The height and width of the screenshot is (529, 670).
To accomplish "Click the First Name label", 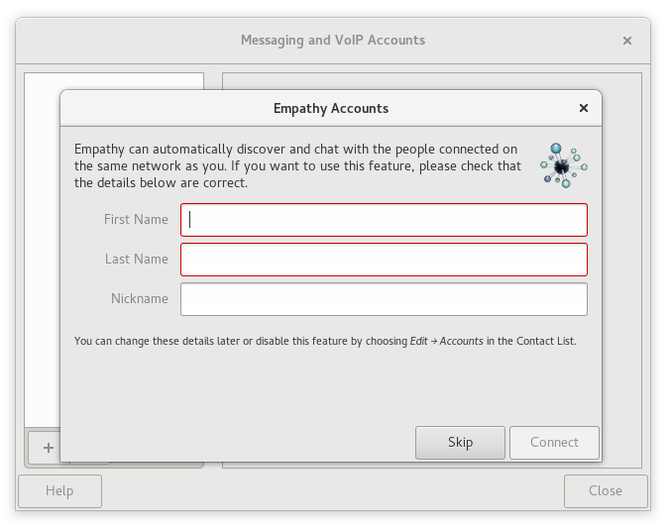I will (136, 219).
